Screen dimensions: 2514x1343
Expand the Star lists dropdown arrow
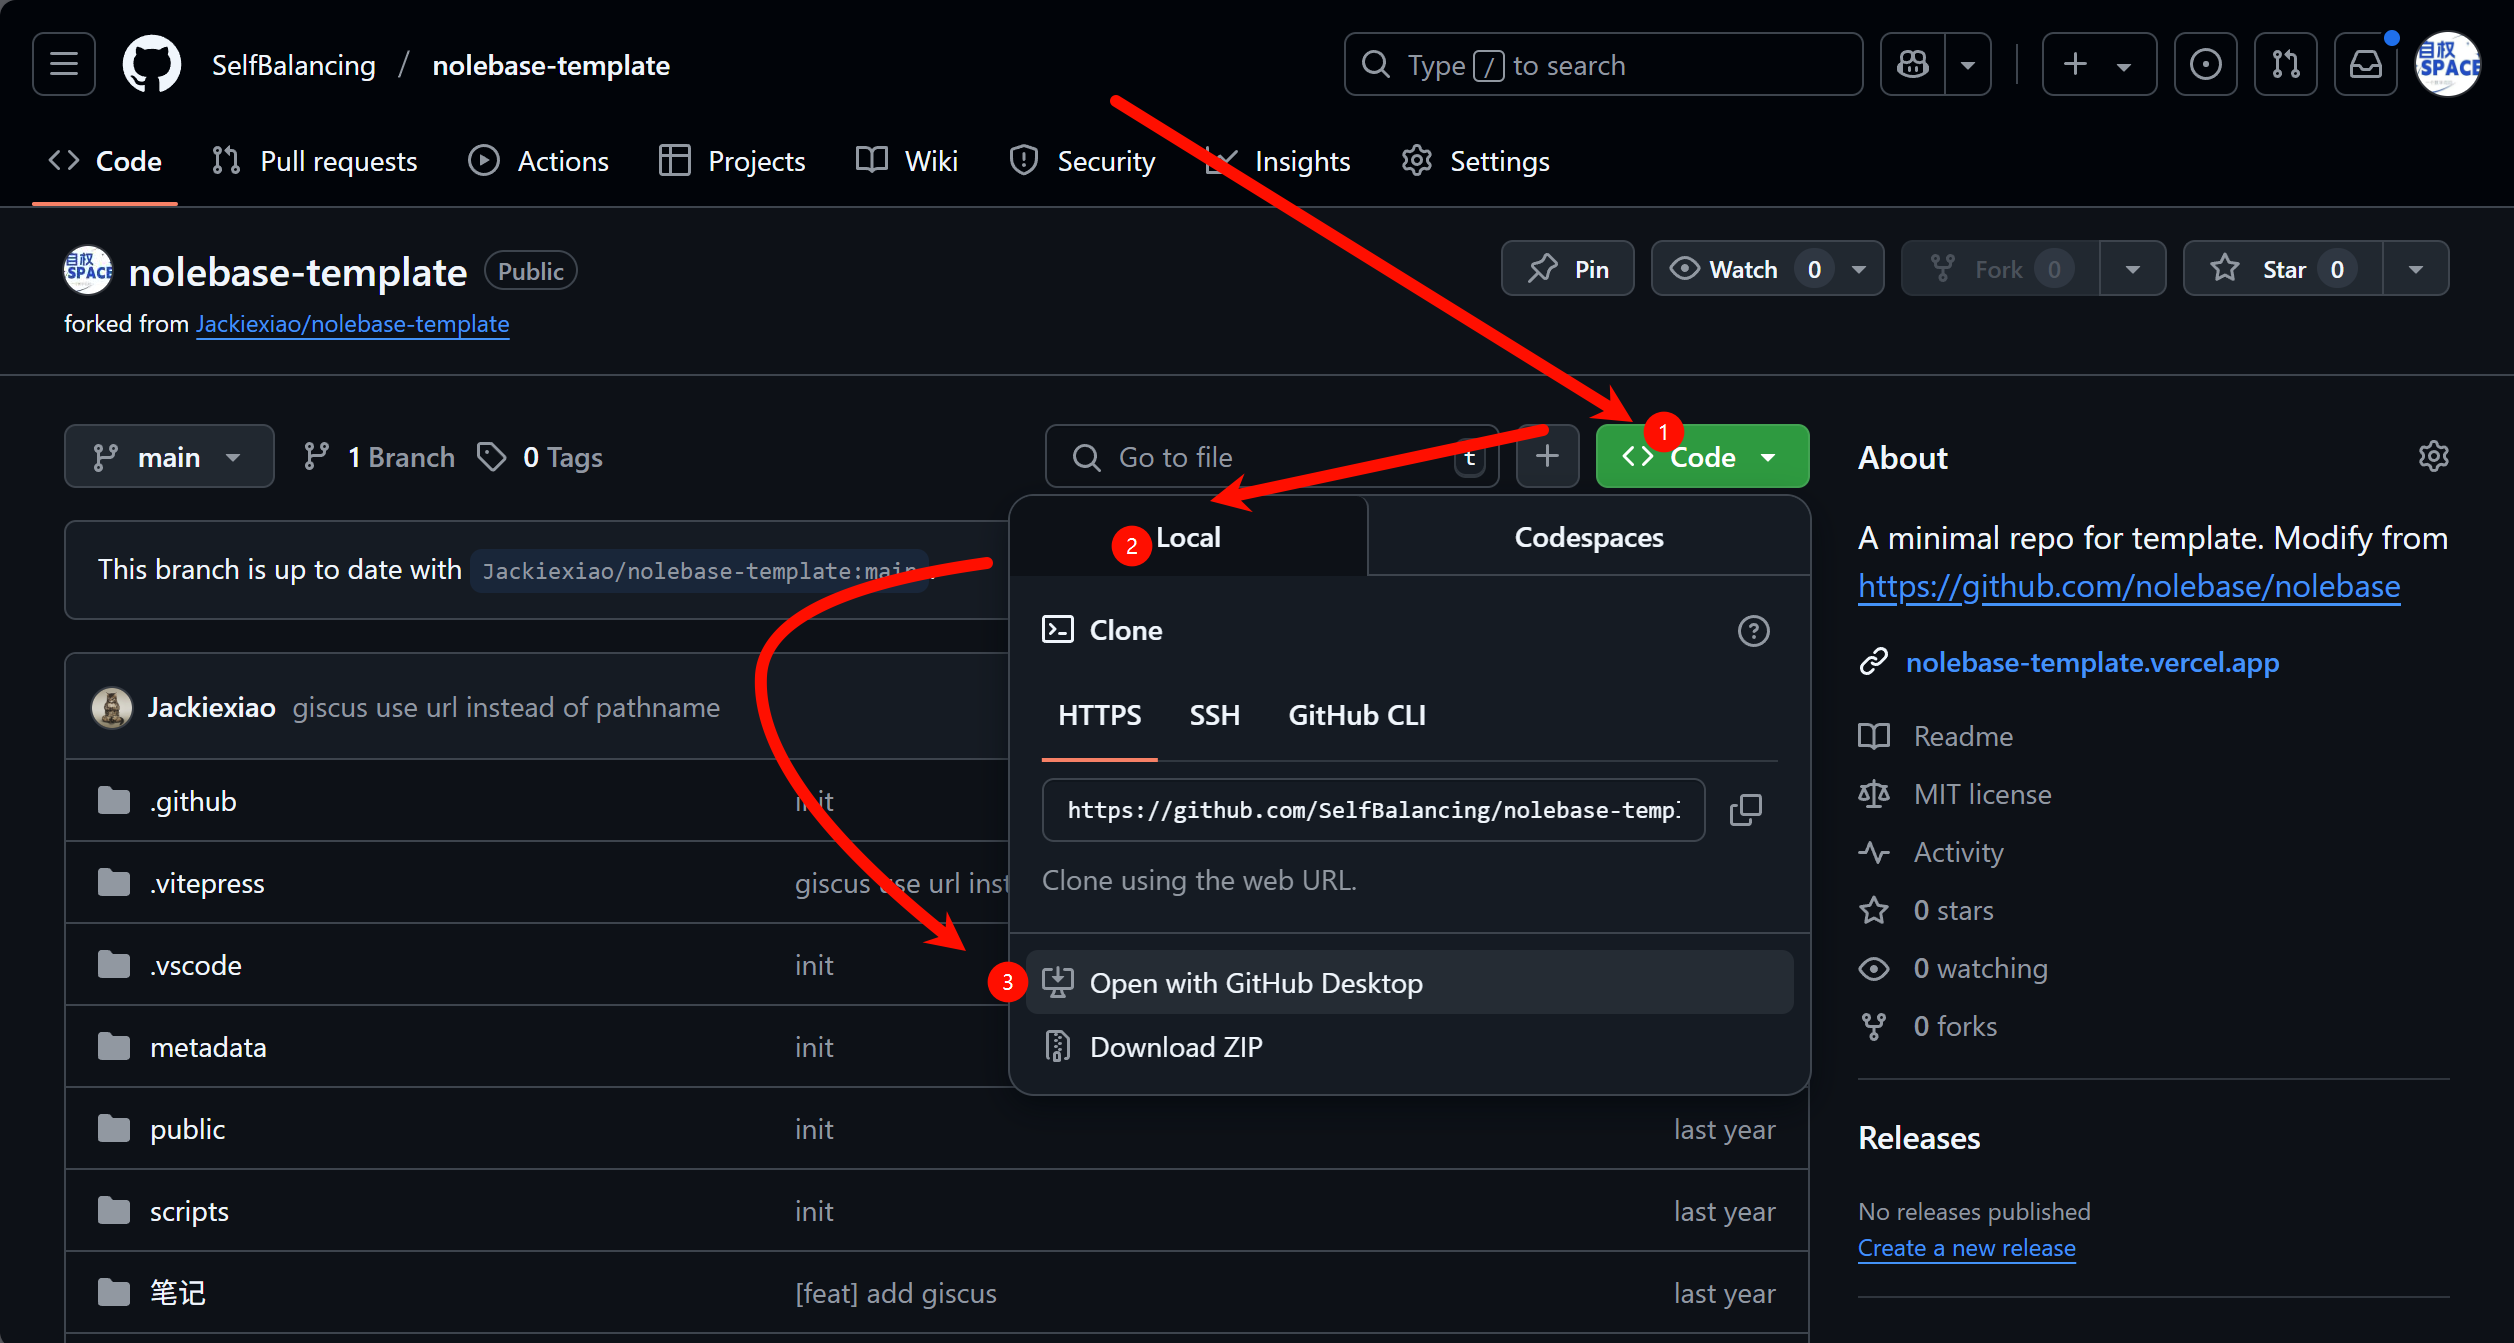[x=2416, y=269]
